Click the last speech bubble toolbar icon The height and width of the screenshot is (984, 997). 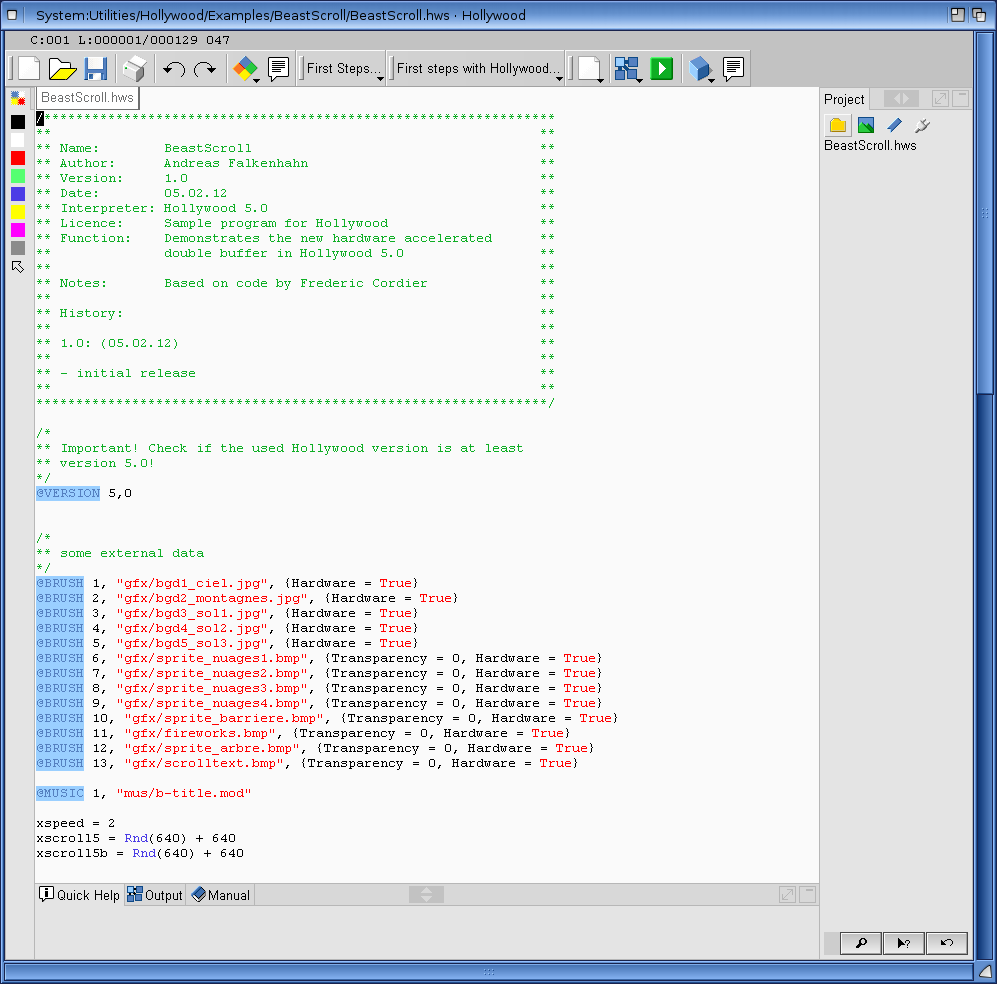point(733,69)
